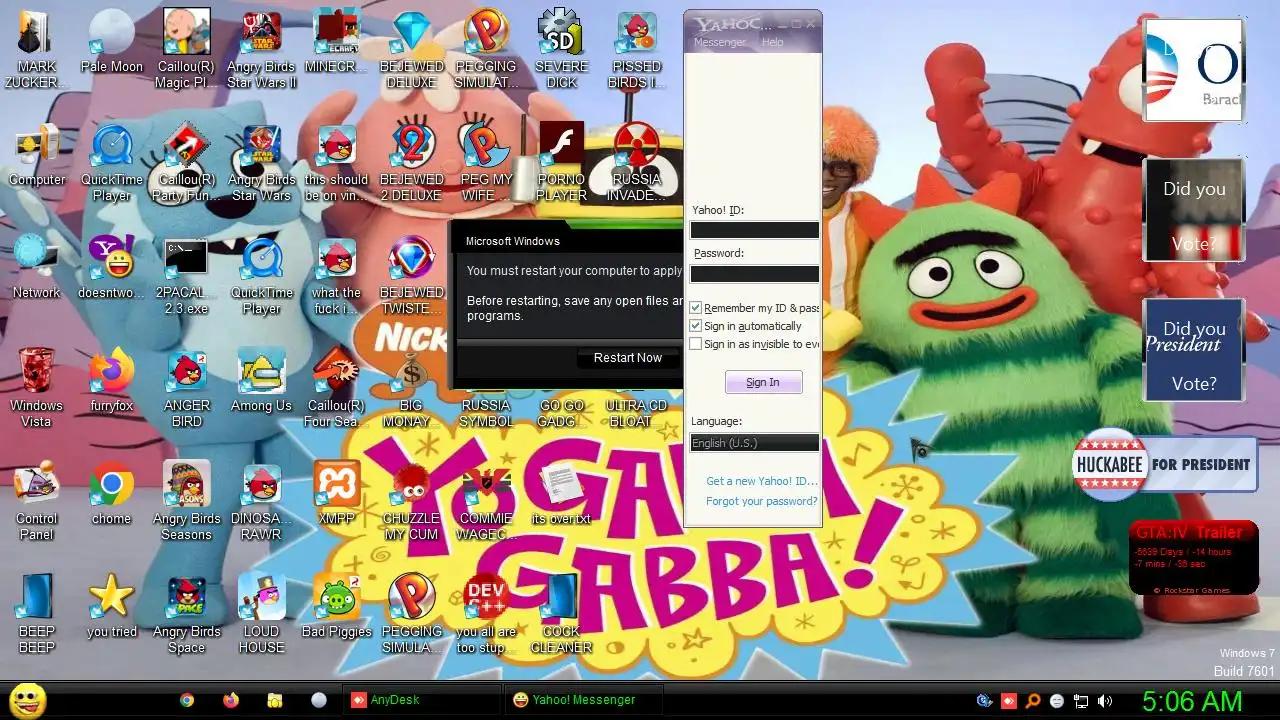Launch Chrome from the taskbar

tap(187, 701)
